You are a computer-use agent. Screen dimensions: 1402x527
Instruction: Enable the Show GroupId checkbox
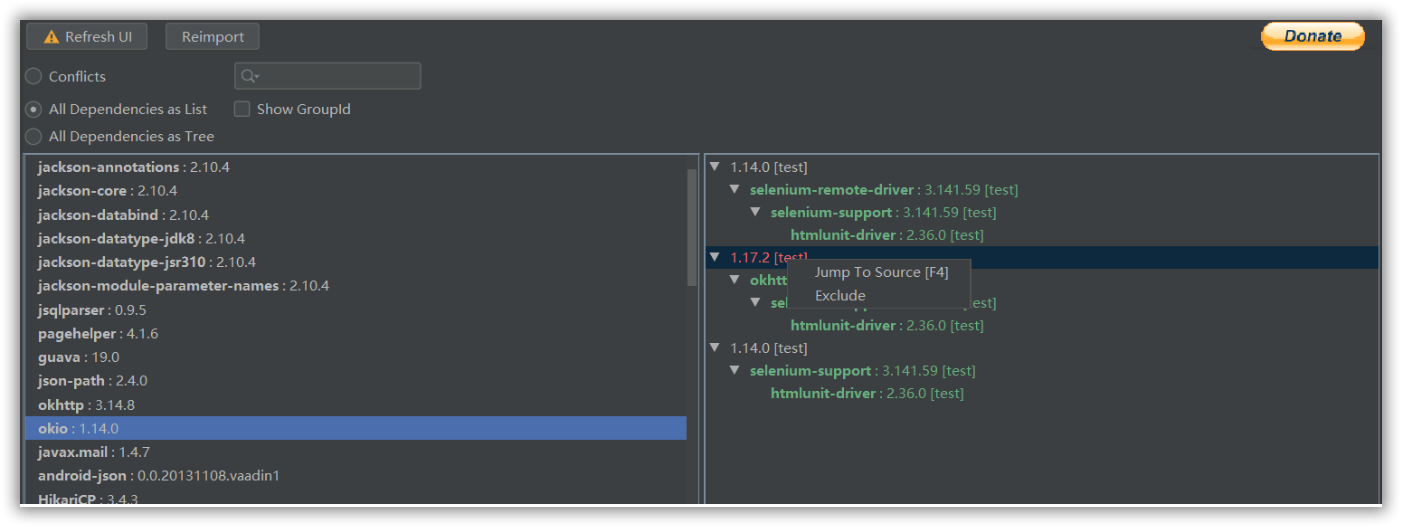pyautogui.click(x=242, y=109)
